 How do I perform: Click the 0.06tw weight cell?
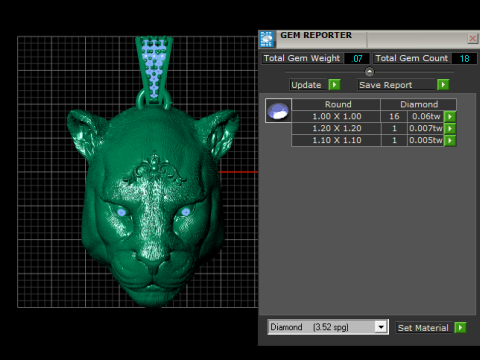pos(426,116)
